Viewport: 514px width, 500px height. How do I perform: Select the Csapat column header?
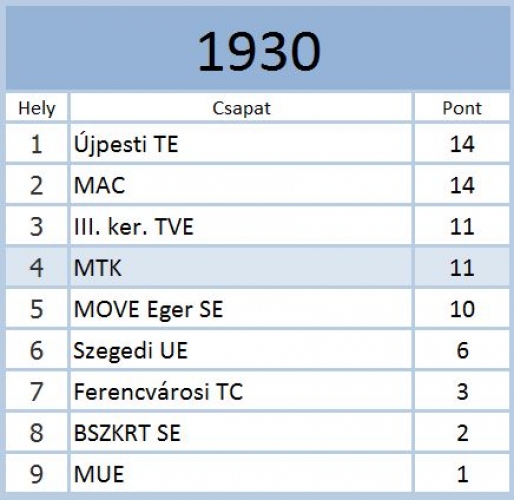click(241, 108)
